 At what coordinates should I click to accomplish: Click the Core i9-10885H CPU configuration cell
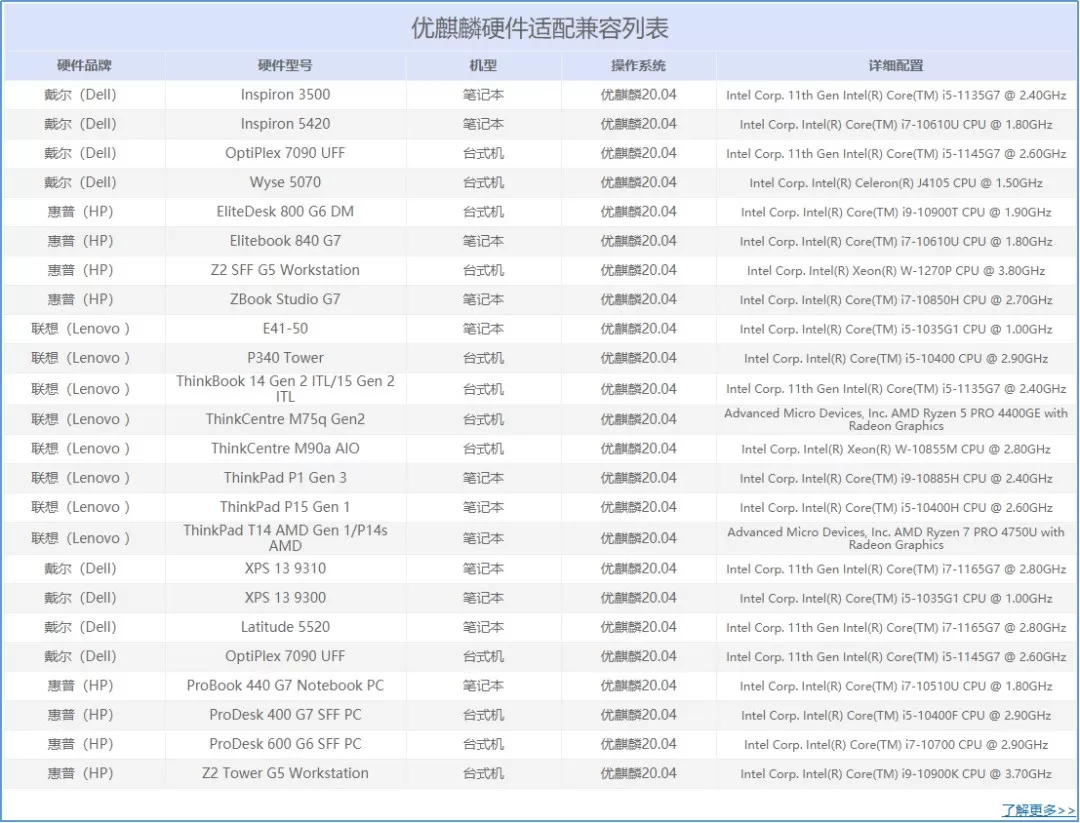click(x=896, y=479)
